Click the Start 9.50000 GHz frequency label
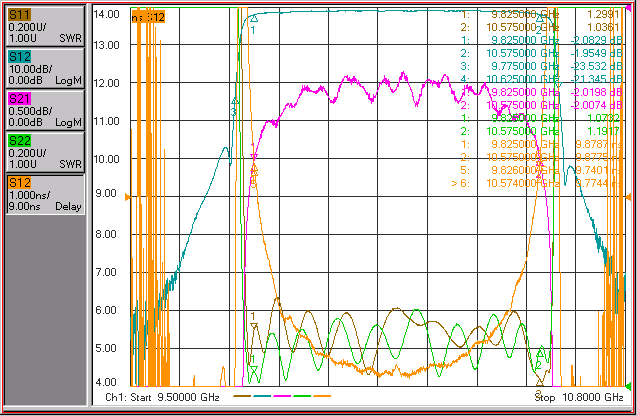This screenshot has width=637, height=416. (x=175, y=397)
